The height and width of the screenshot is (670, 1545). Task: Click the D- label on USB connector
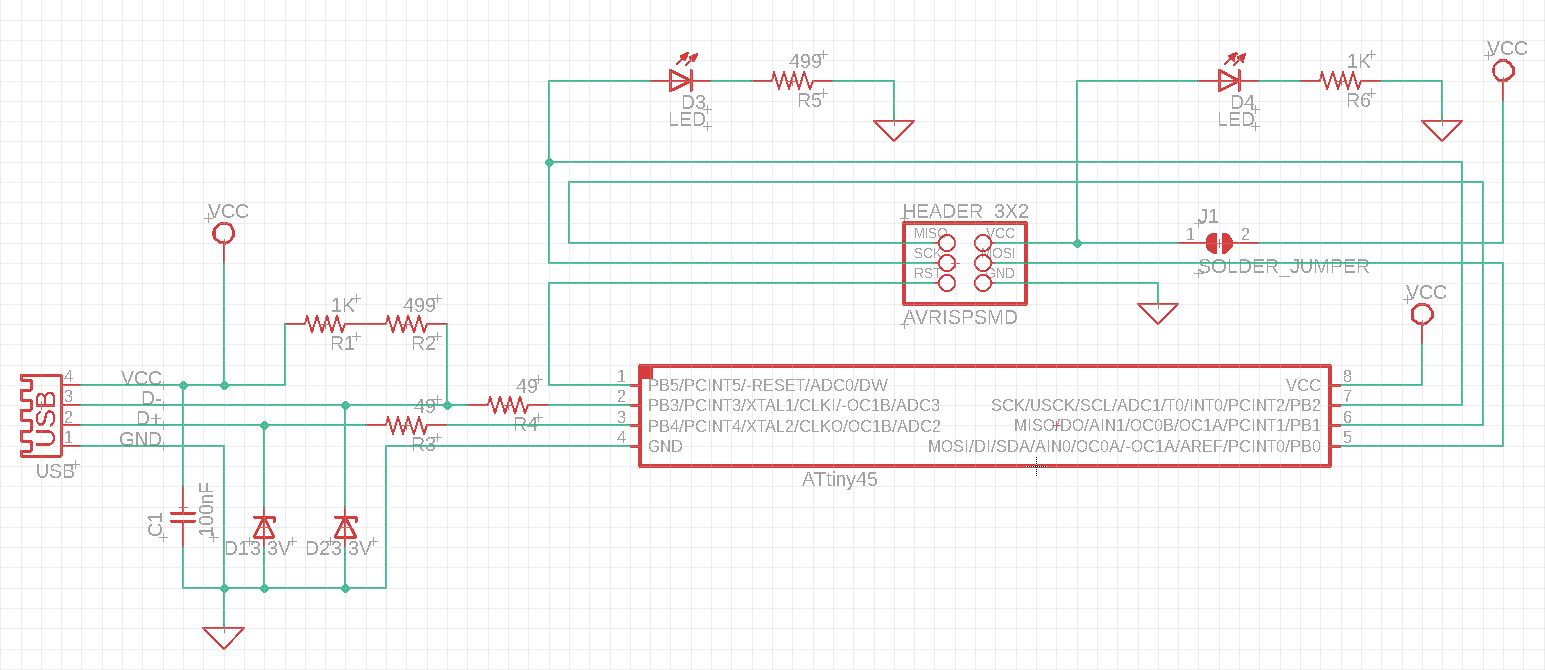(x=149, y=398)
